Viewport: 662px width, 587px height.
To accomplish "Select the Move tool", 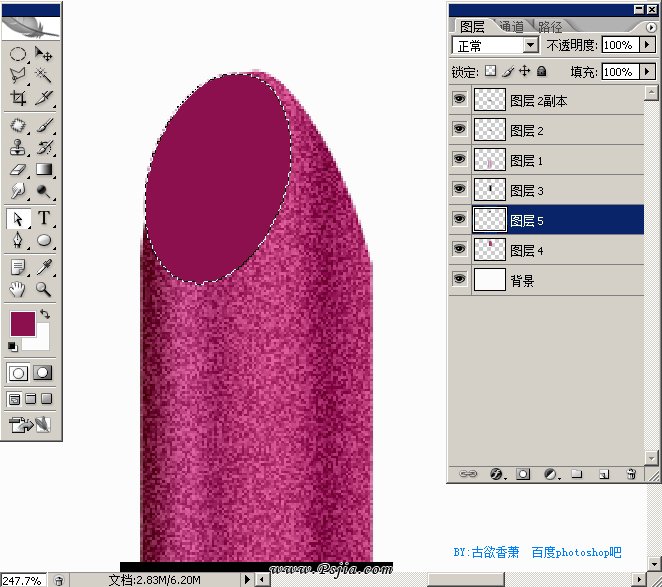I will (x=43, y=54).
